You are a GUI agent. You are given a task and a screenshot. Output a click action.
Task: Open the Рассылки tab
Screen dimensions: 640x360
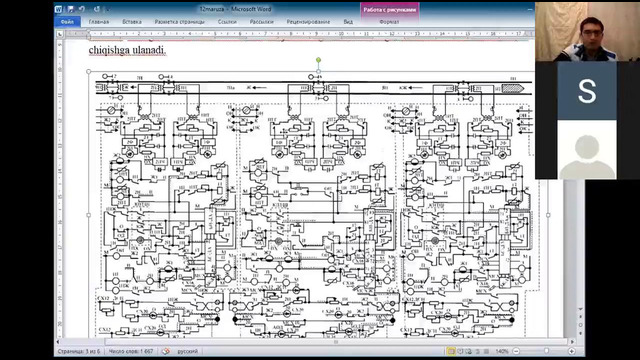(262, 22)
